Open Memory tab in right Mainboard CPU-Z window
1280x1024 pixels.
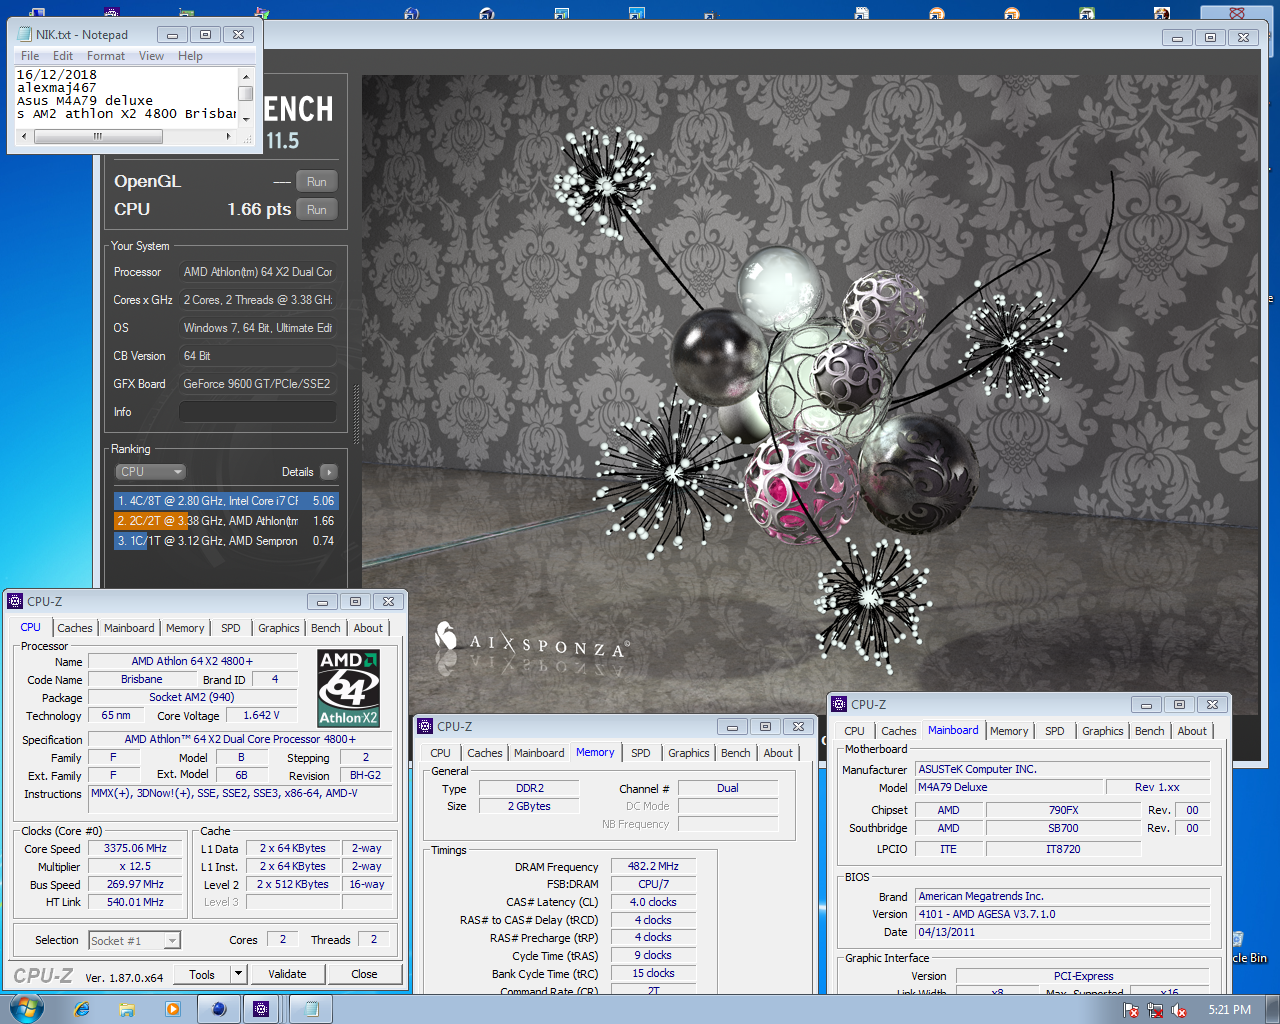(1009, 731)
